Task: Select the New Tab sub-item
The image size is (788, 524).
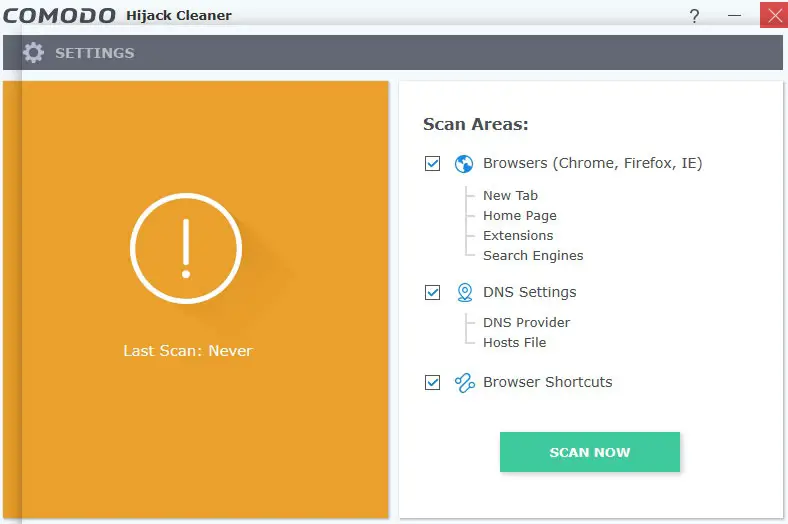Action: [510, 195]
